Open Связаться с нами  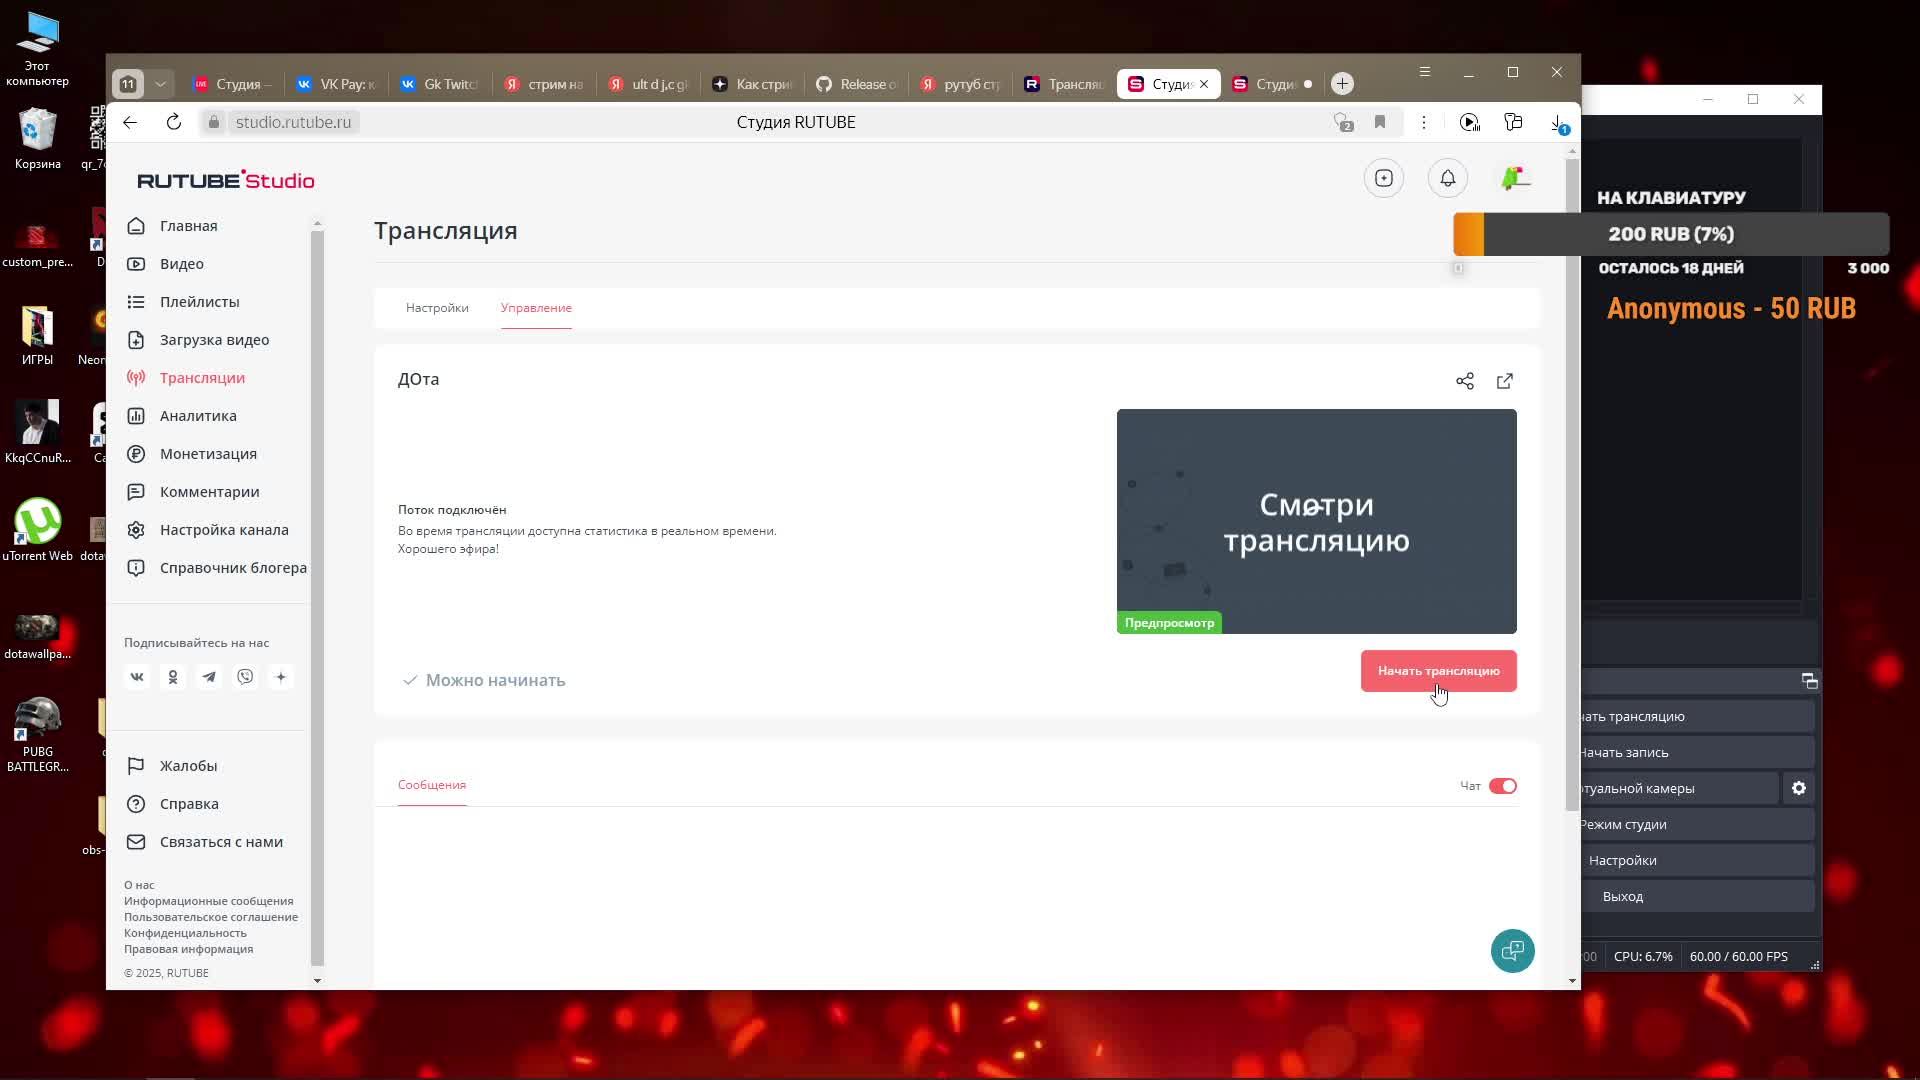(x=221, y=842)
